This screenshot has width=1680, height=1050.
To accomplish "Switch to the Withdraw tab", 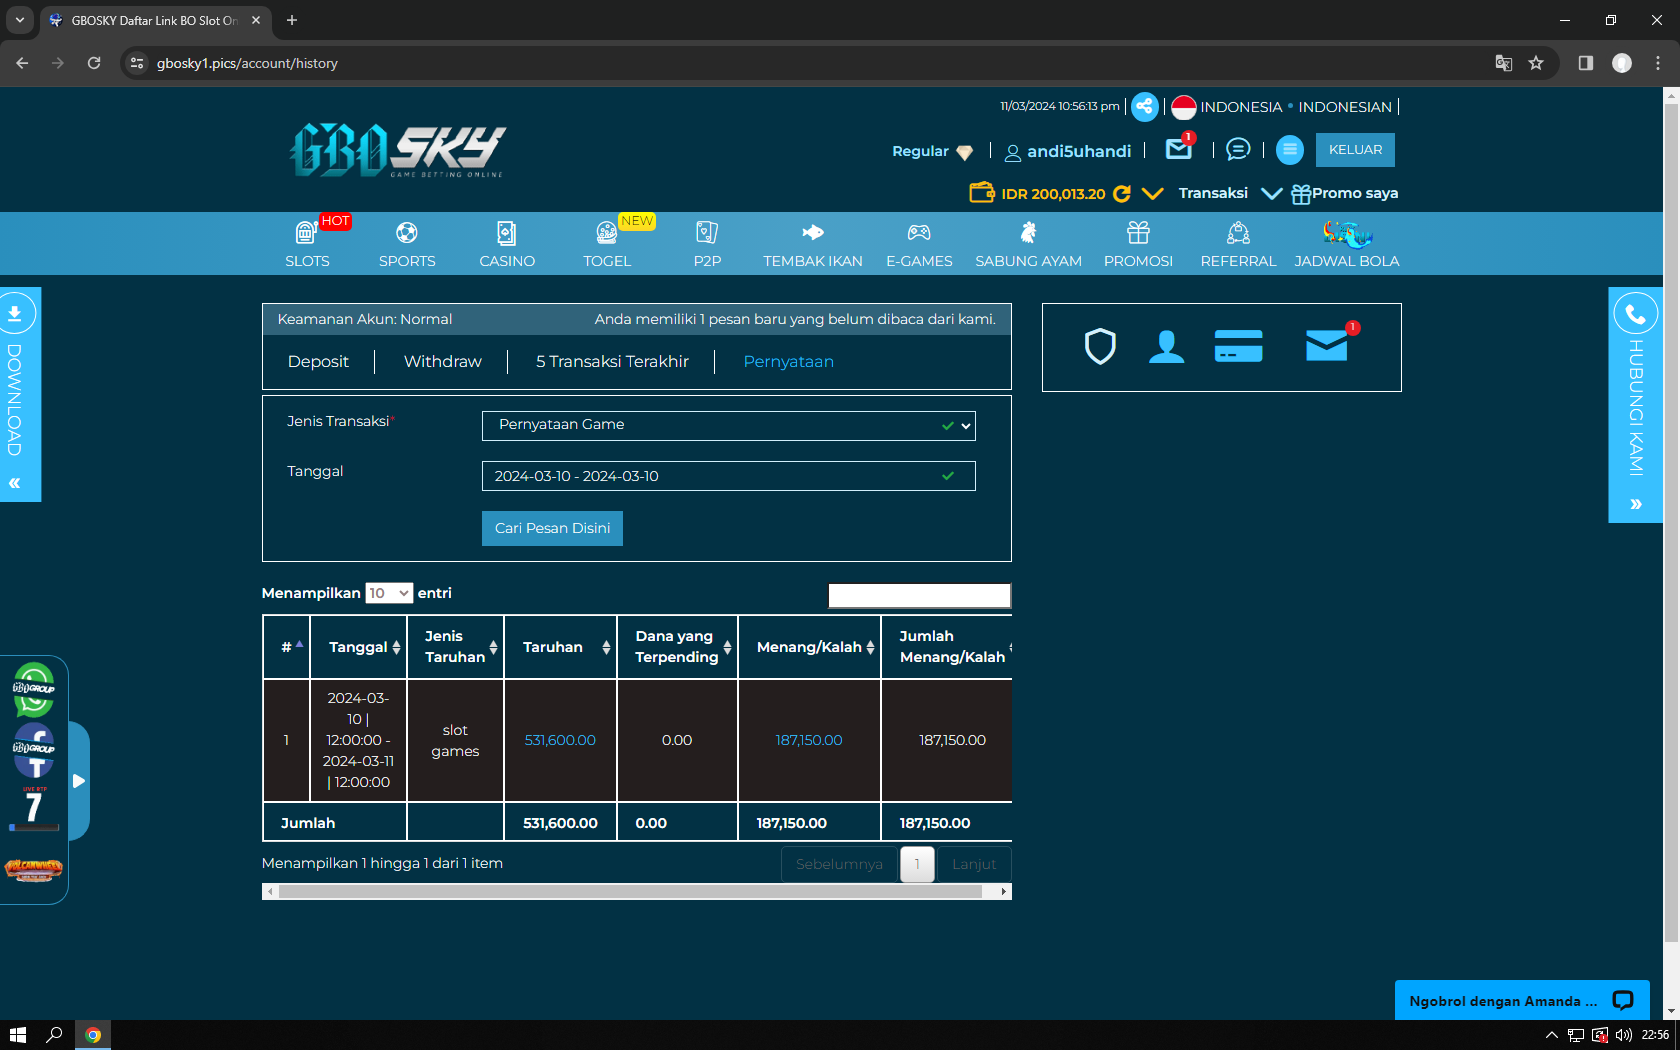I will 442,362.
